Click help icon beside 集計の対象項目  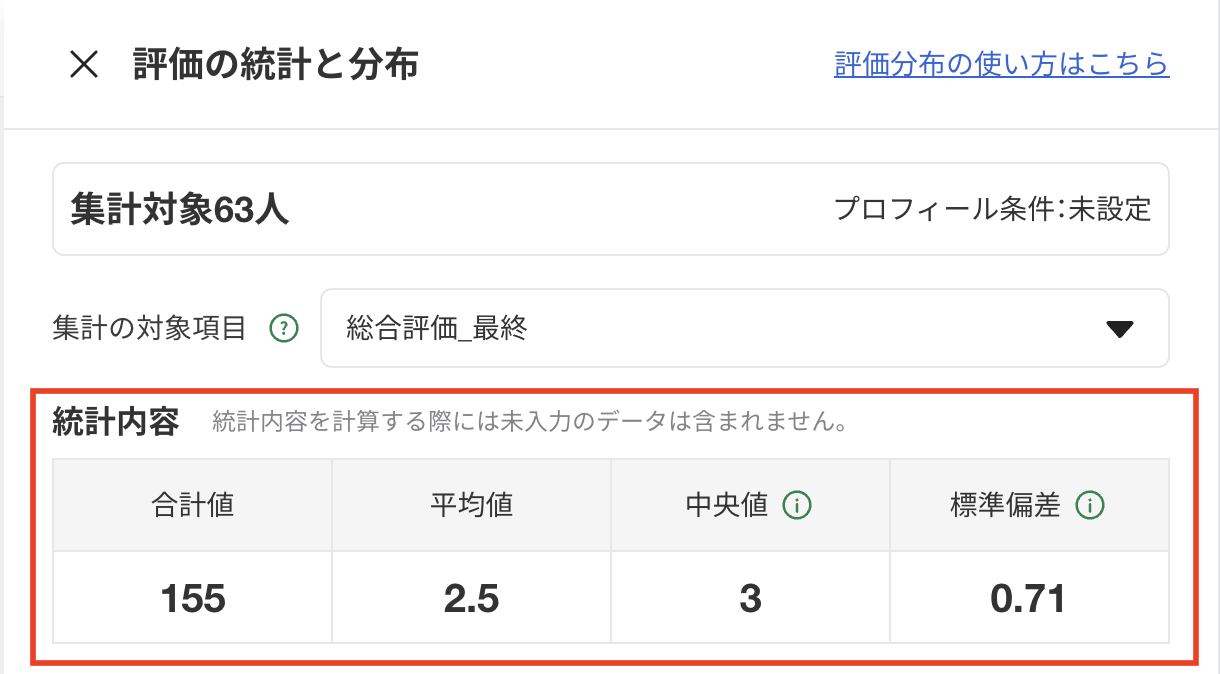[285, 328]
